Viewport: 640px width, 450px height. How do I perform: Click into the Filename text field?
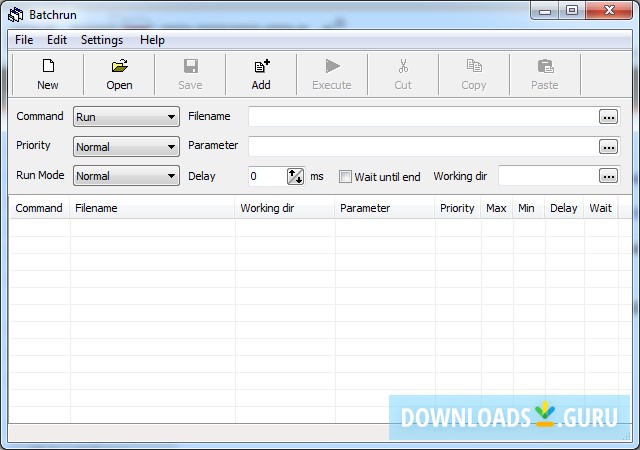coord(423,117)
